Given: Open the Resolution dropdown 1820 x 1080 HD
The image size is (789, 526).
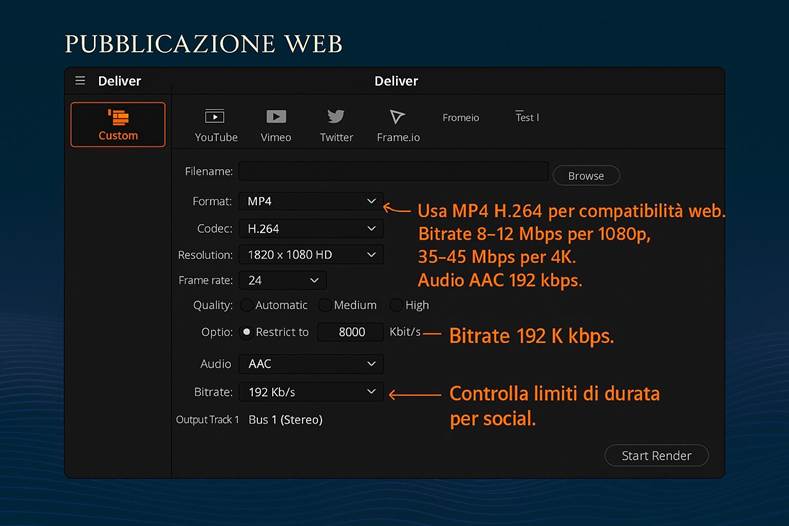Looking at the screenshot, I should pos(311,255).
